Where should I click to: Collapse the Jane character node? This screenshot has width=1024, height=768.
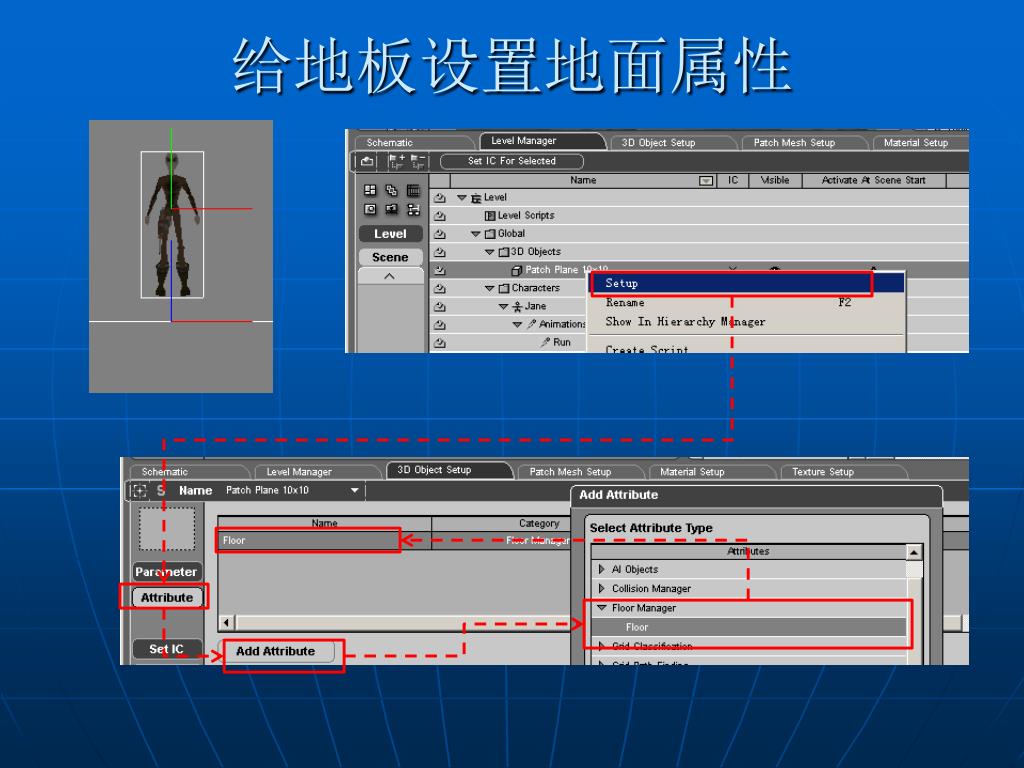(x=503, y=306)
